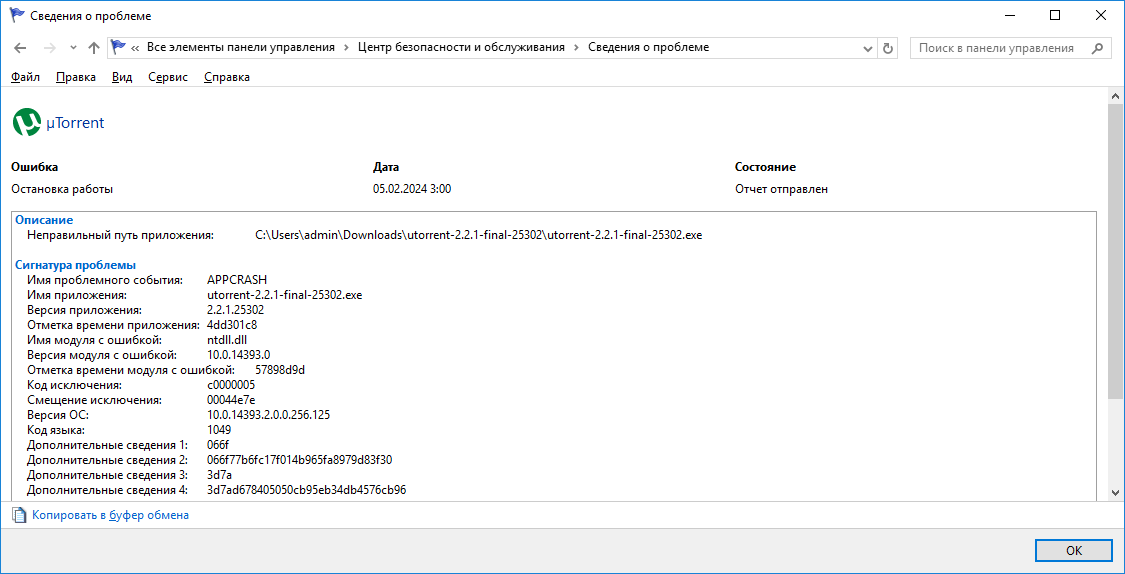
Task: Click Копировать в буфер обмена link
Action: [110, 515]
